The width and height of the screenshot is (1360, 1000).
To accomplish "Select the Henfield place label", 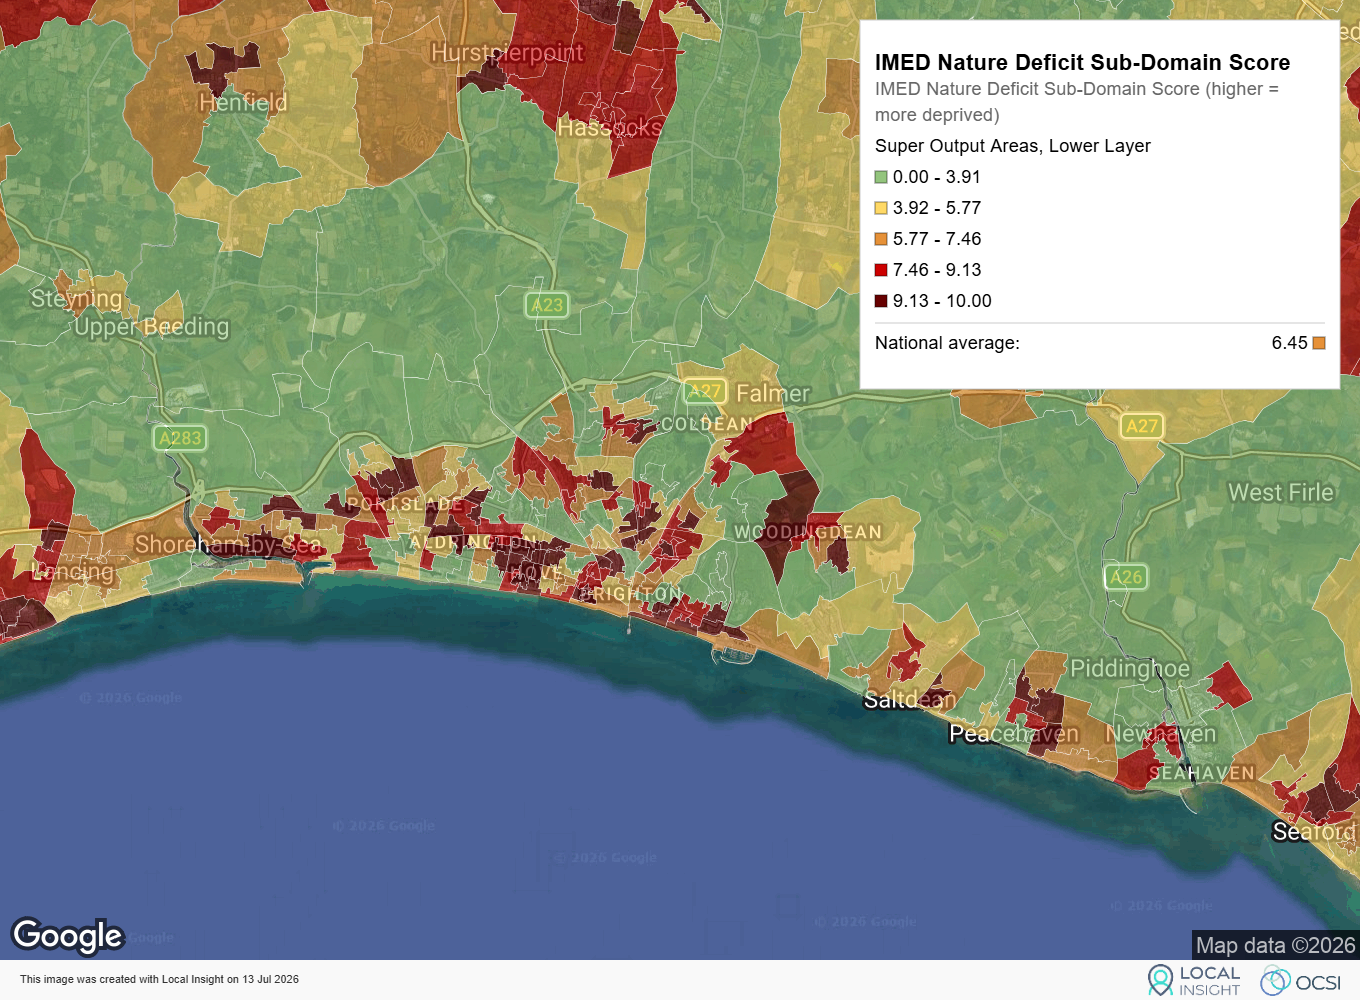I will (243, 102).
